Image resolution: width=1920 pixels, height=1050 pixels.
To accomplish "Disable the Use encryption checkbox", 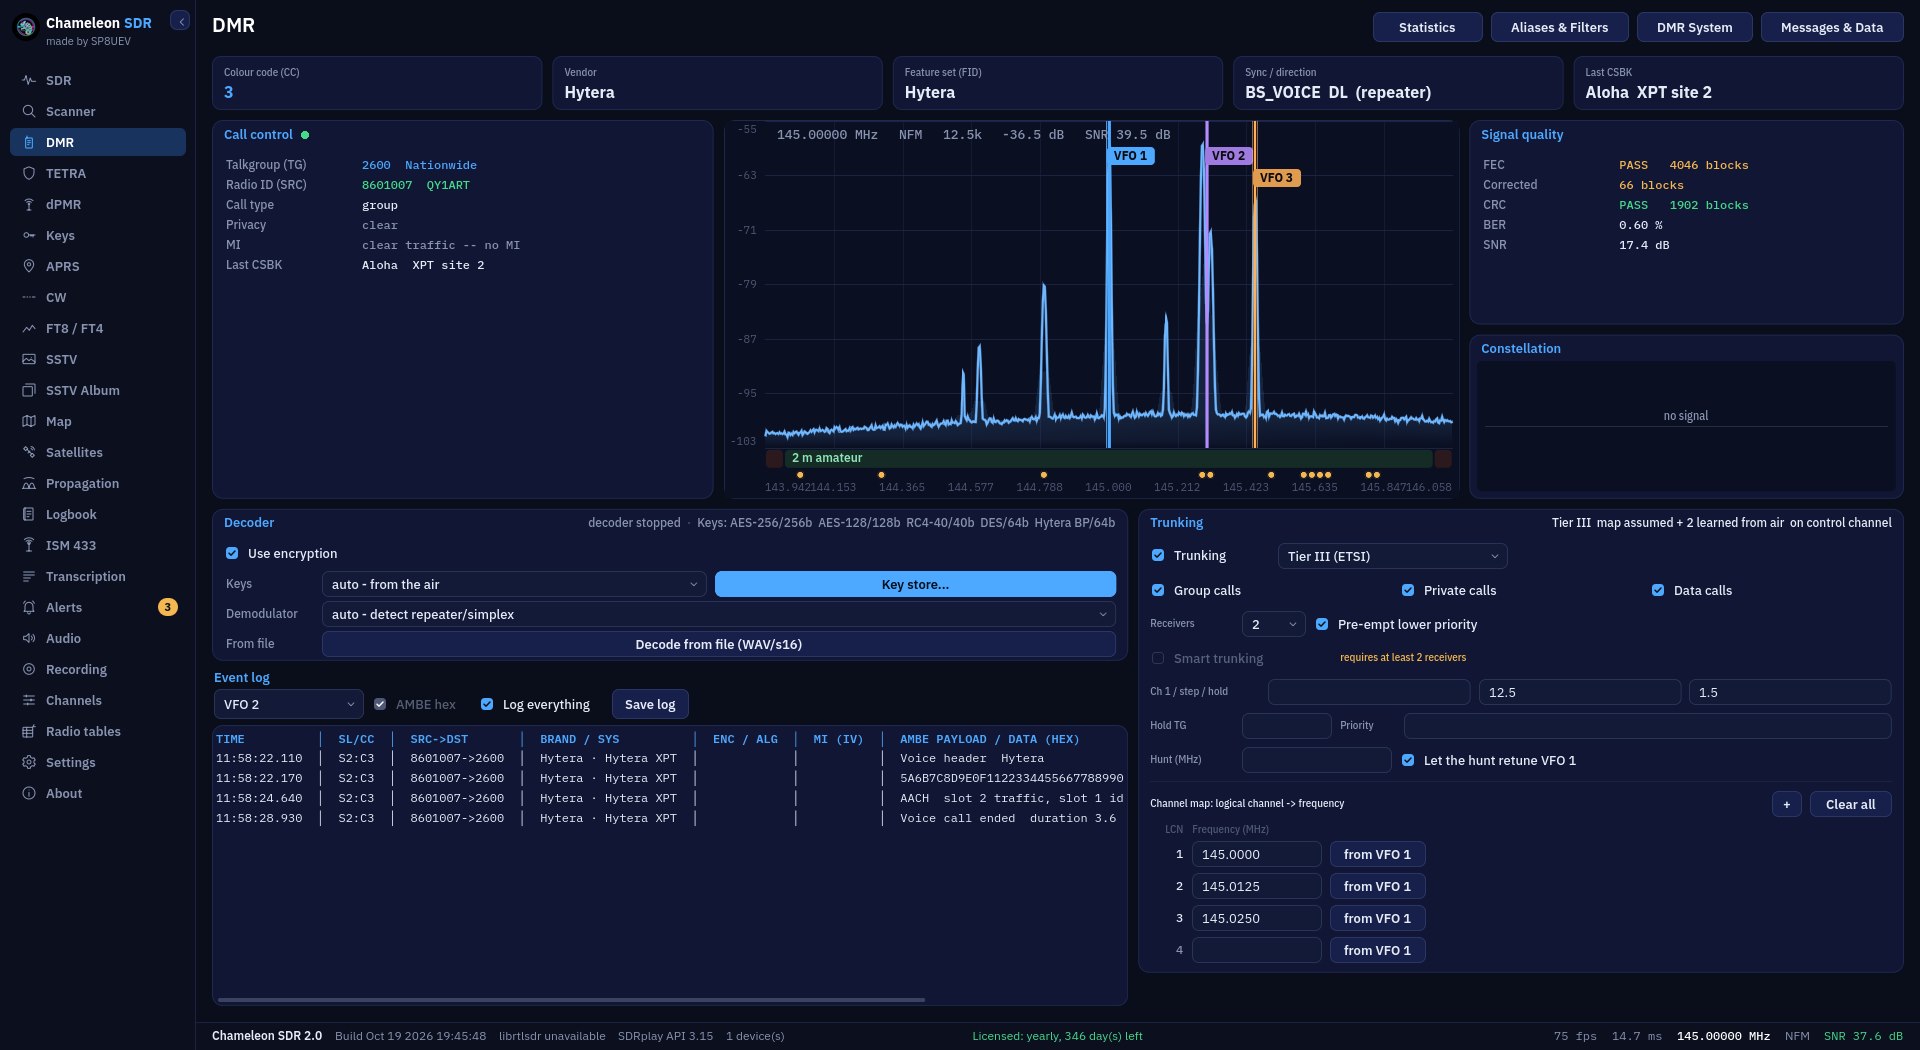I will point(232,553).
